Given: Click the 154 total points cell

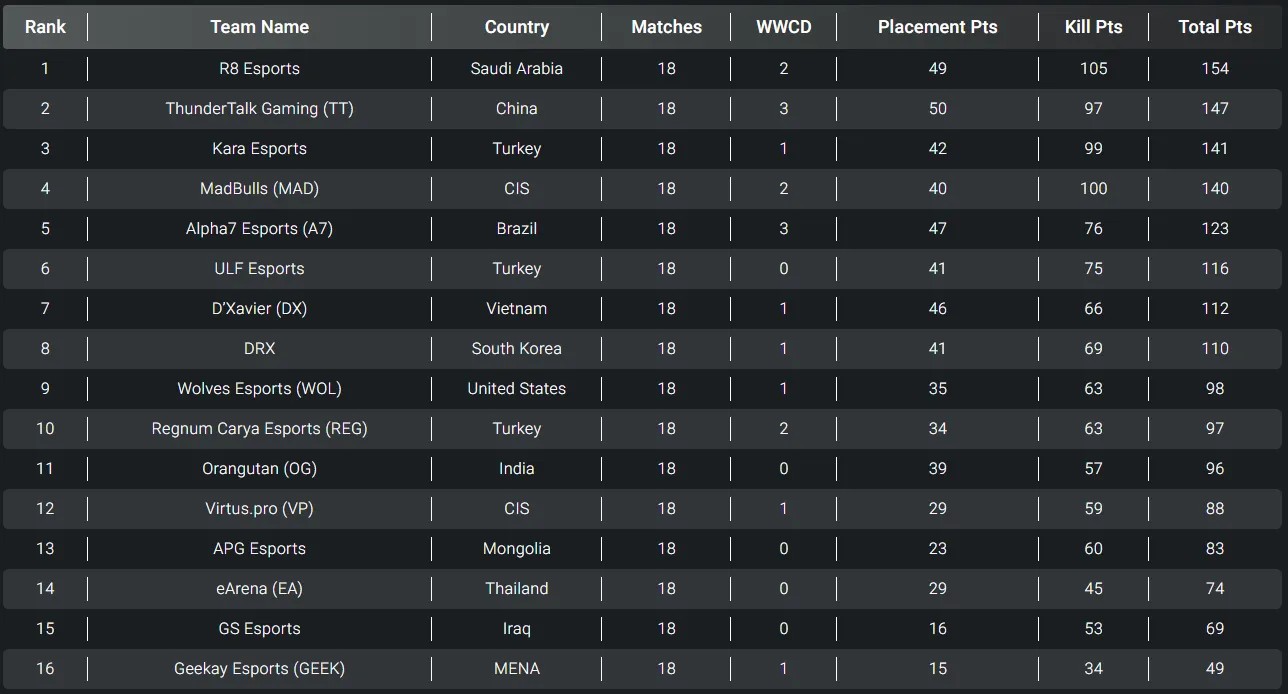Looking at the screenshot, I should tap(1215, 68).
